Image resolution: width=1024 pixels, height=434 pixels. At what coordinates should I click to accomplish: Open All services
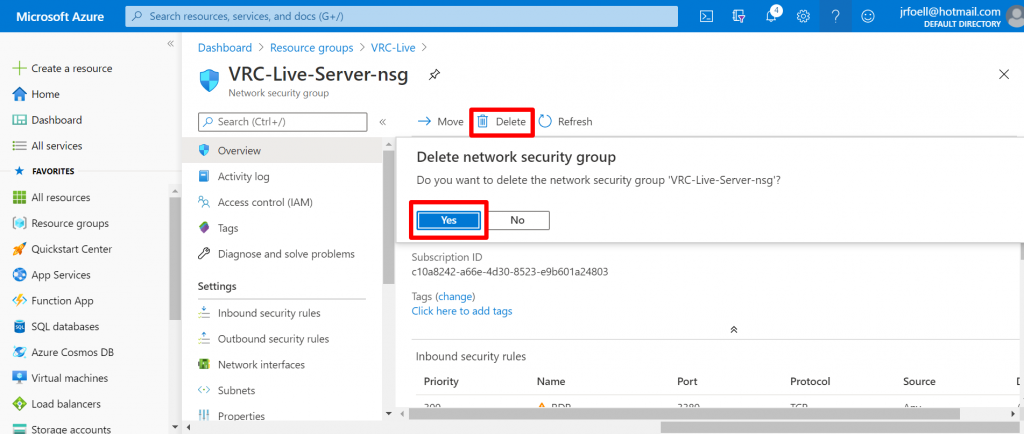(x=48, y=146)
